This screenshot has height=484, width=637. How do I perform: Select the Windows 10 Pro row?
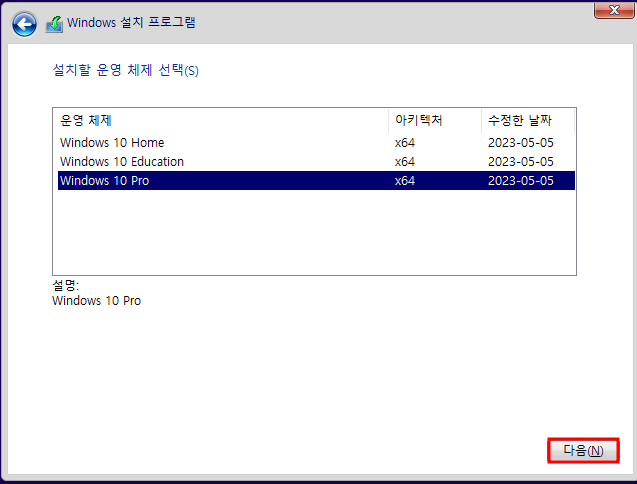point(316,180)
